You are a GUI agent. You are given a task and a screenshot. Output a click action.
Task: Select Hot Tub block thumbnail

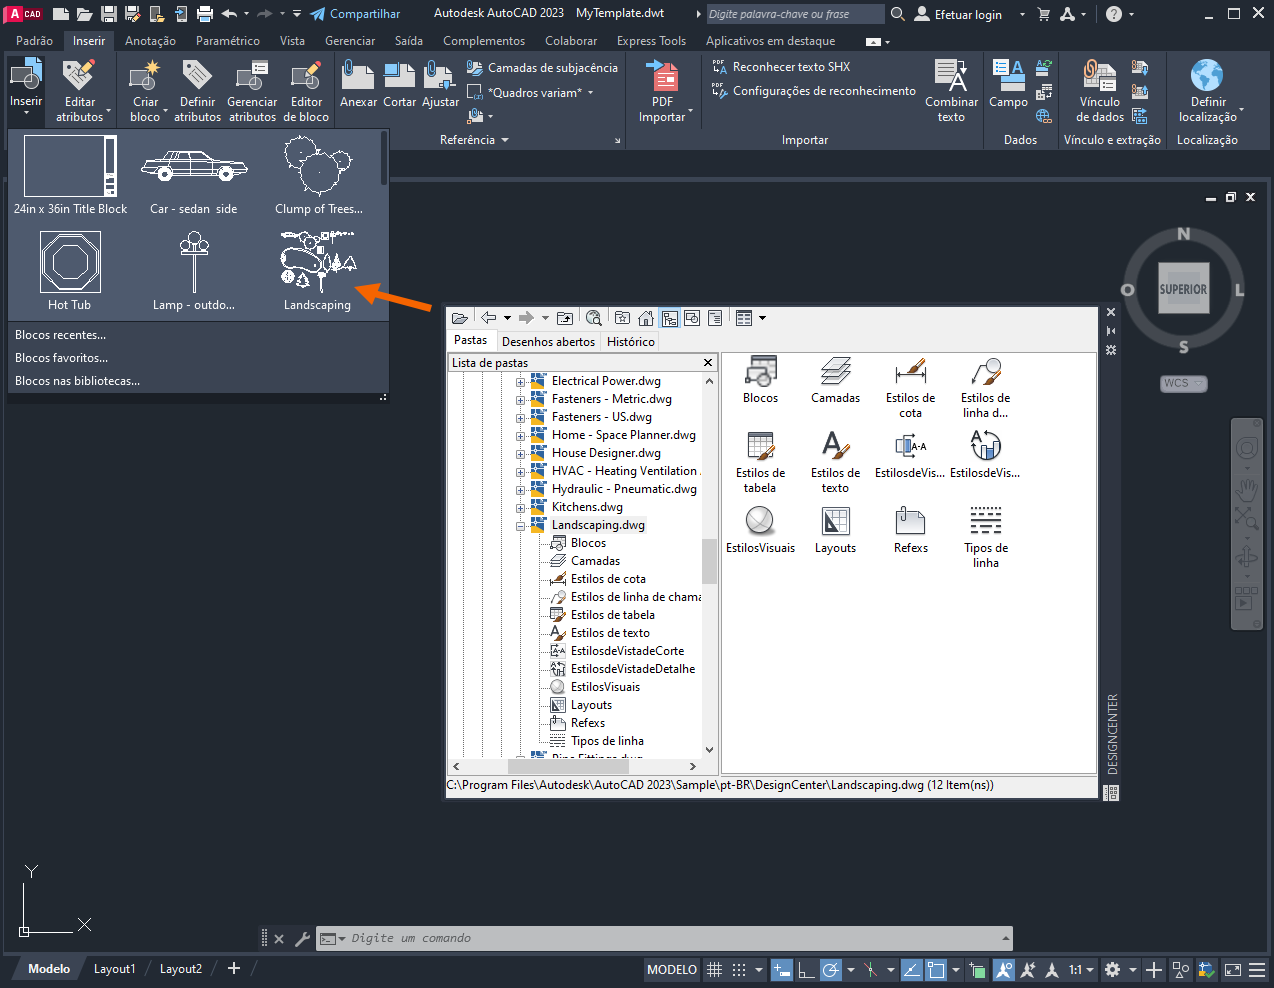point(70,270)
